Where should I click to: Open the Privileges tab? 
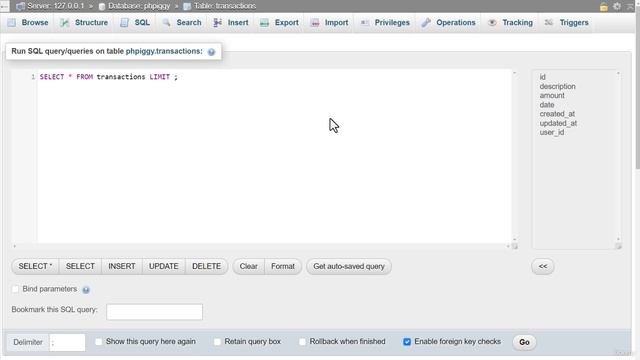(x=385, y=23)
